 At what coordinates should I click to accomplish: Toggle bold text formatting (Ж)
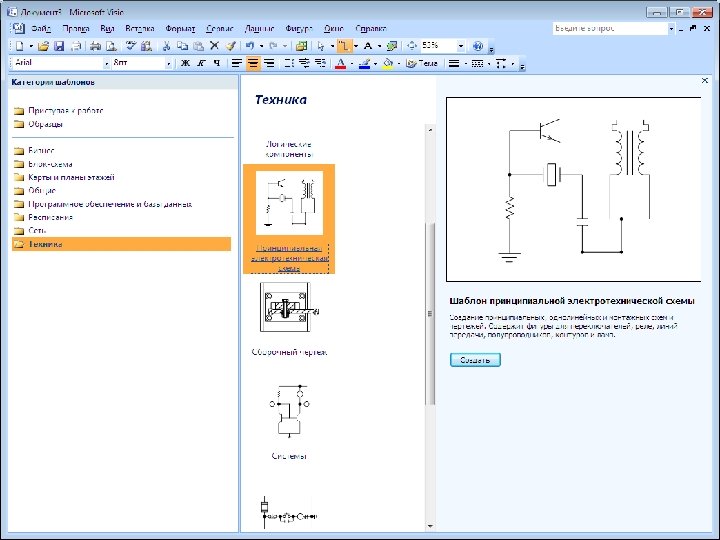pyautogui.click(x=184, y=63)
